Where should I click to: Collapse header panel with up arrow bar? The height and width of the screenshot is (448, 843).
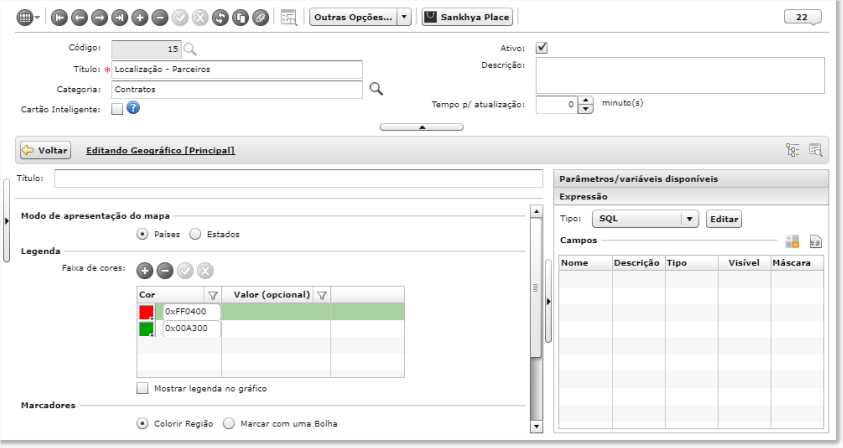[422, 127]
